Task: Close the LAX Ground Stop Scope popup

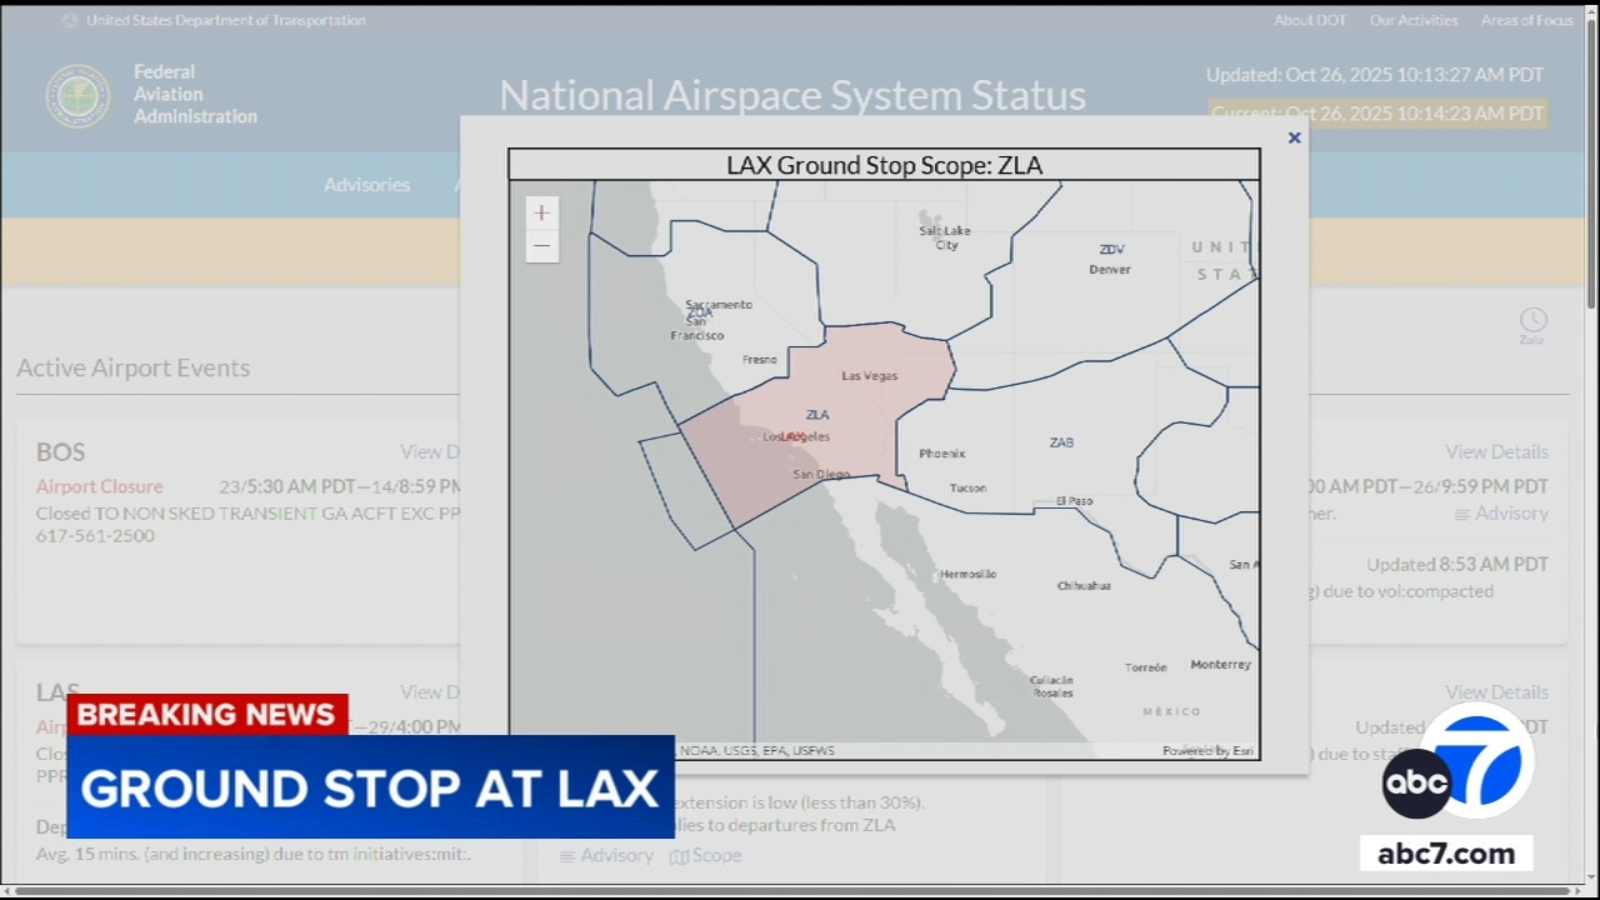Action: (1294, 138)
